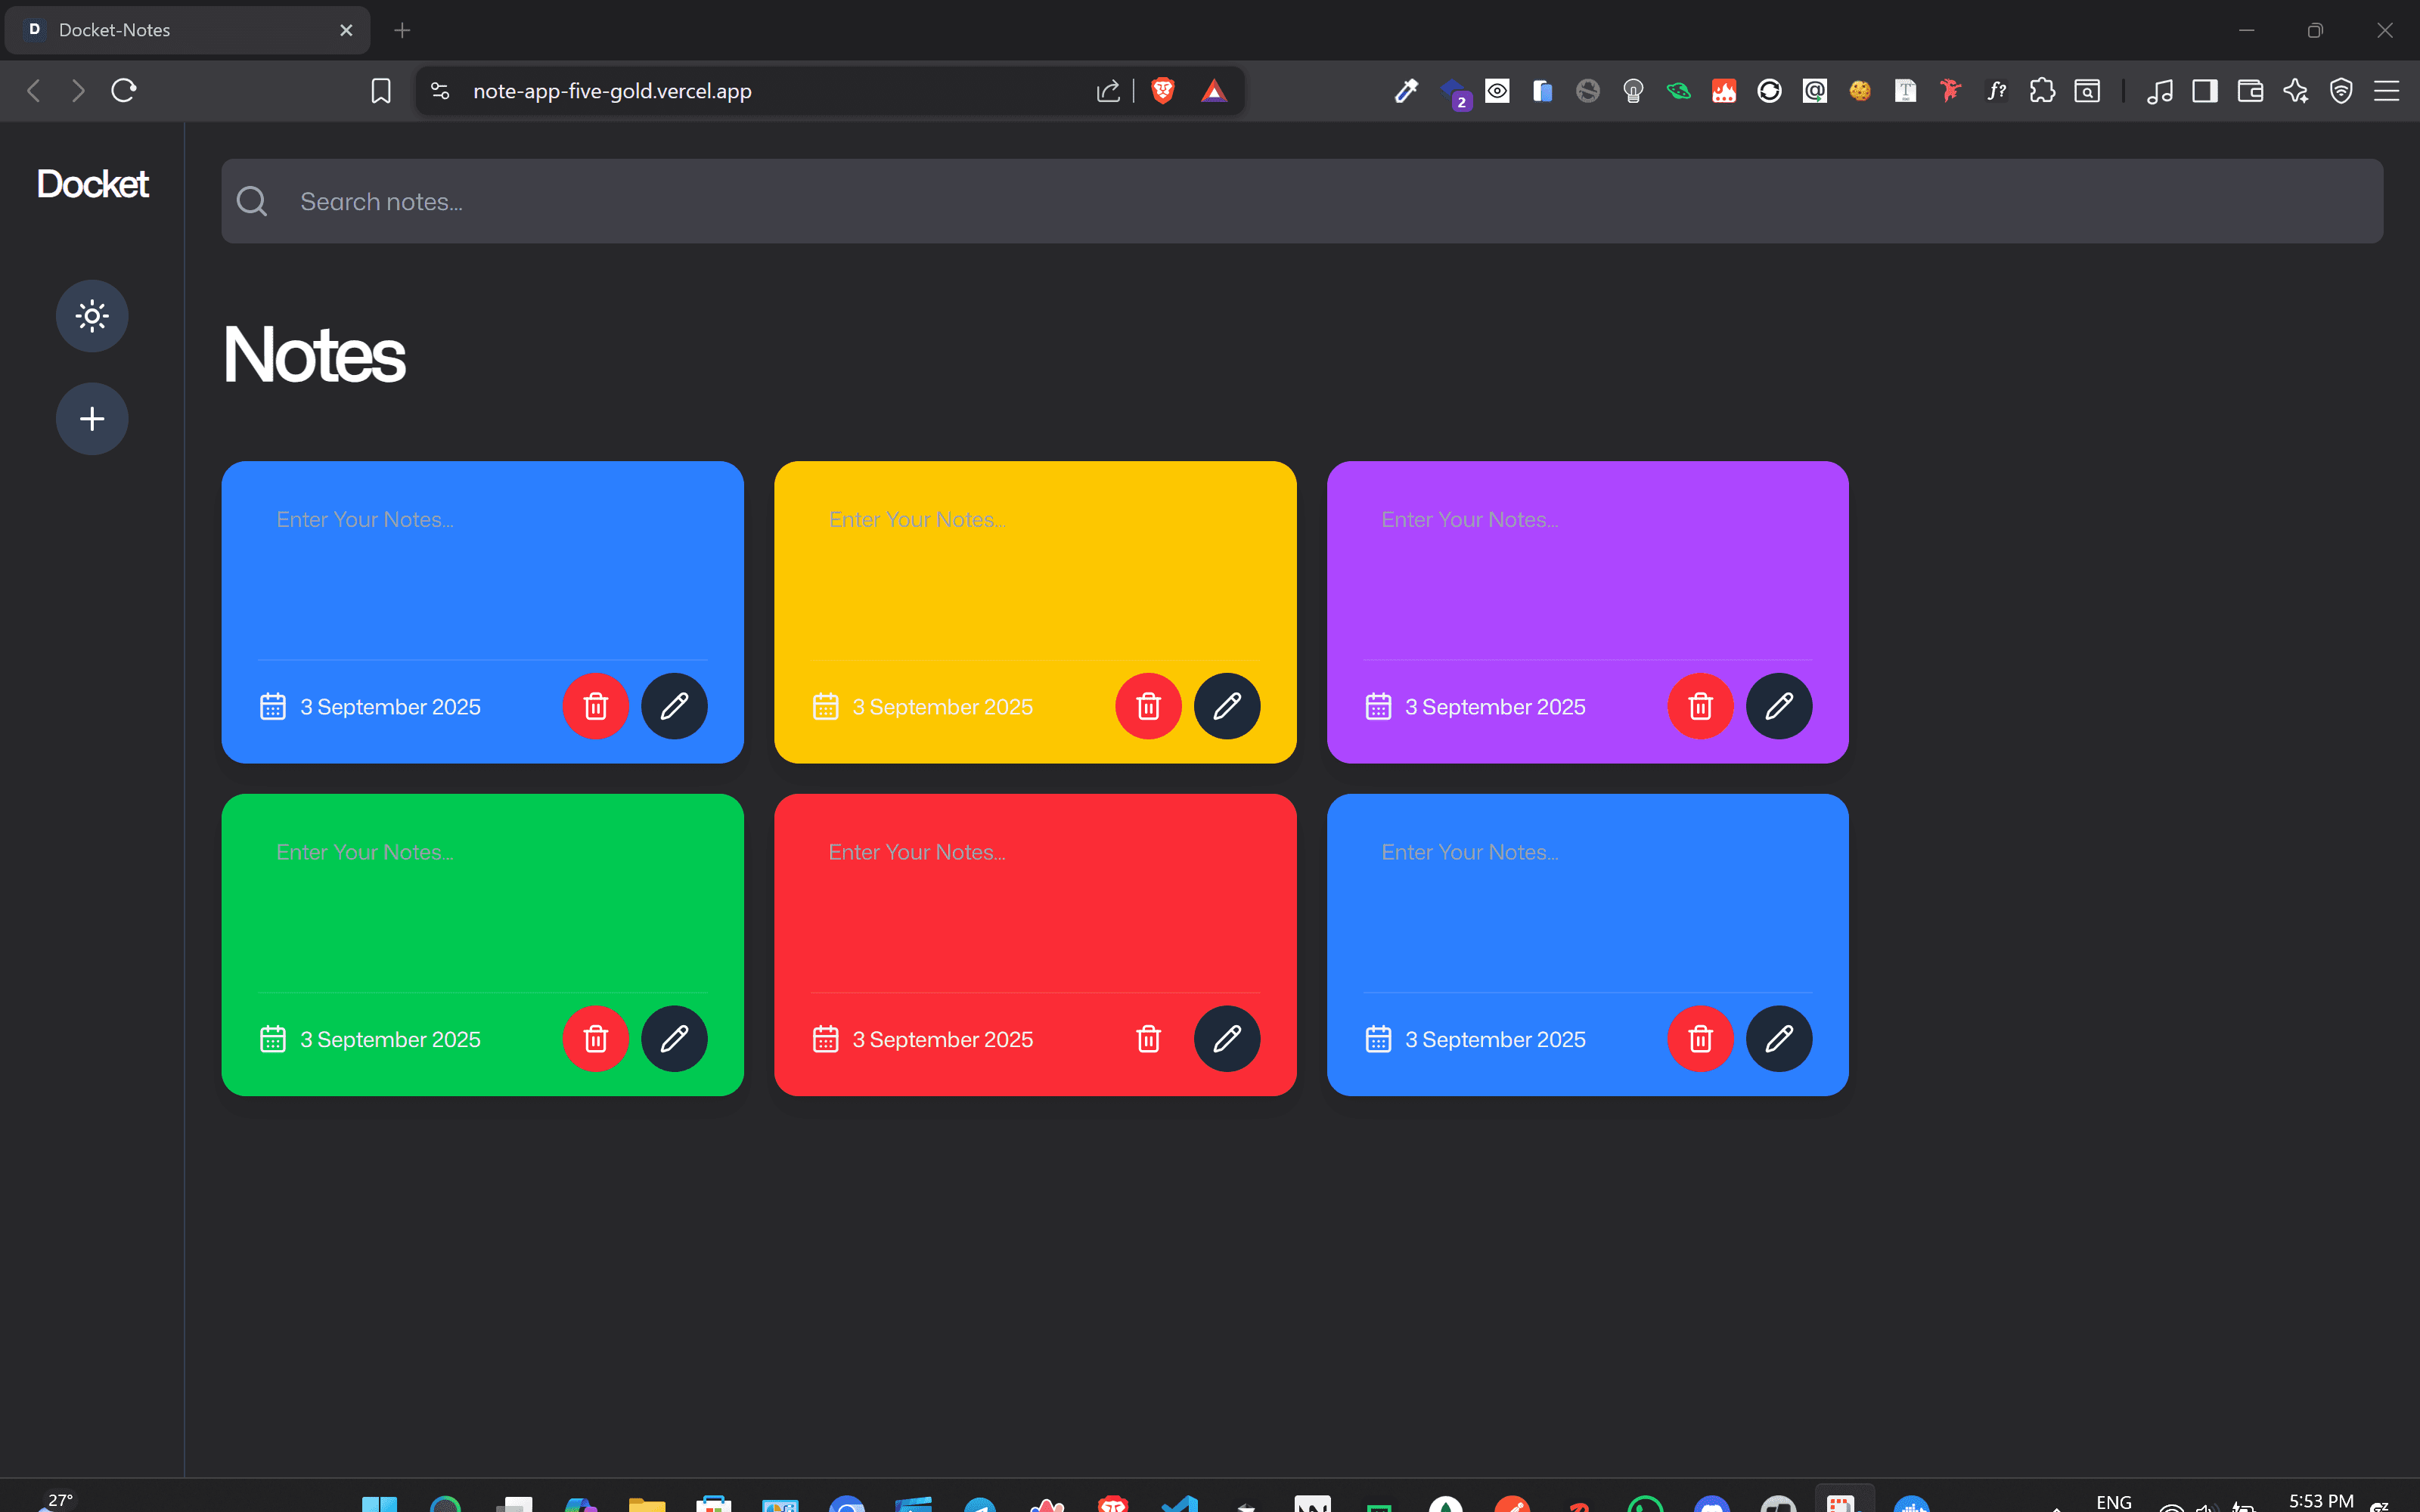
Task: Share this page via share icon
Action: coord(1108,91)
